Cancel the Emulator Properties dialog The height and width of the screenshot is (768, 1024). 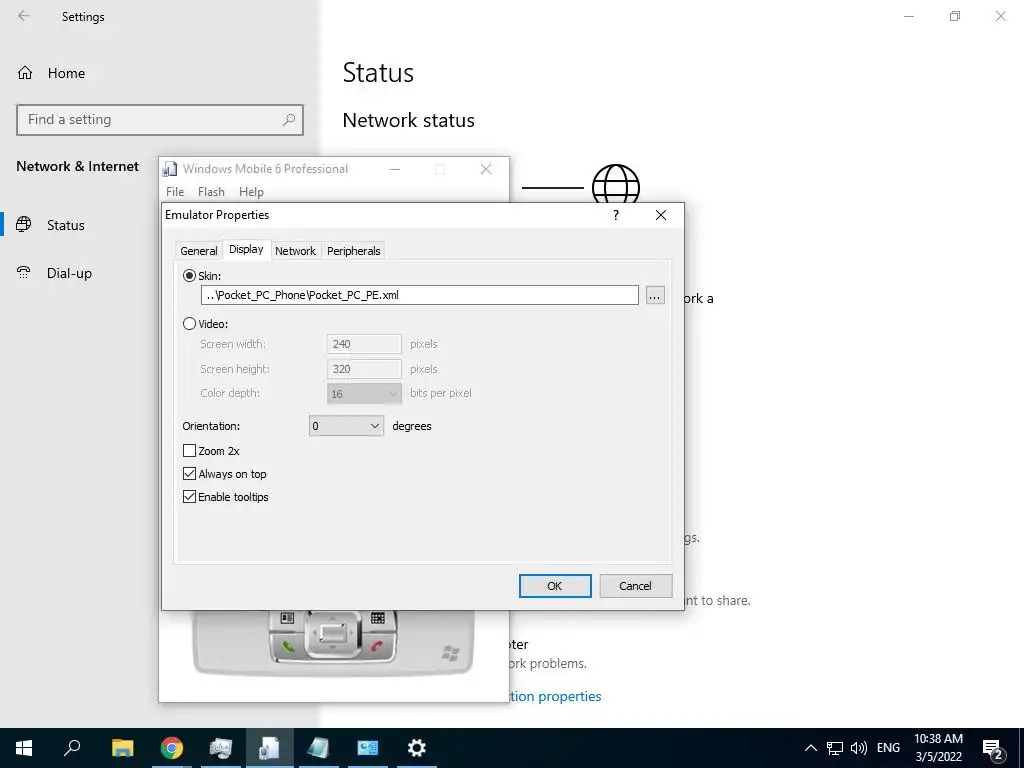point(635,586)
